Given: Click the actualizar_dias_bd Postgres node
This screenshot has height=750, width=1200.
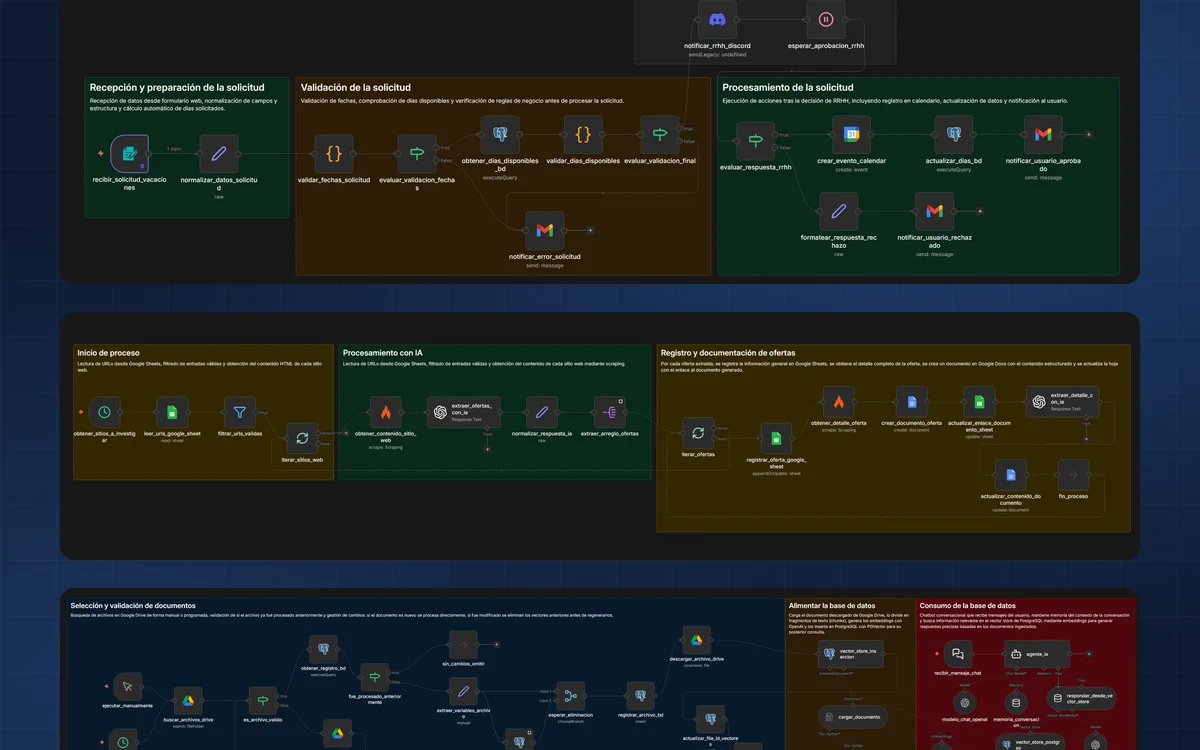Looking at the screenshot, I should pyautogui.click(x=954, y=134).
